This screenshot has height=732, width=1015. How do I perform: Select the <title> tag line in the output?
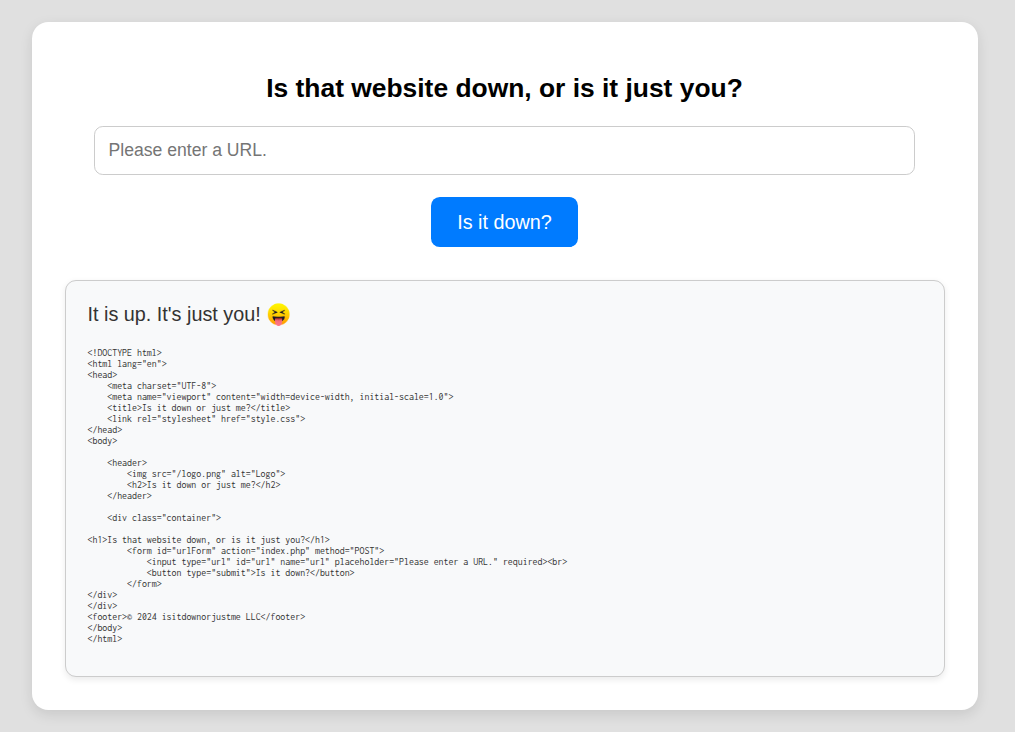(x=198, y=407)
